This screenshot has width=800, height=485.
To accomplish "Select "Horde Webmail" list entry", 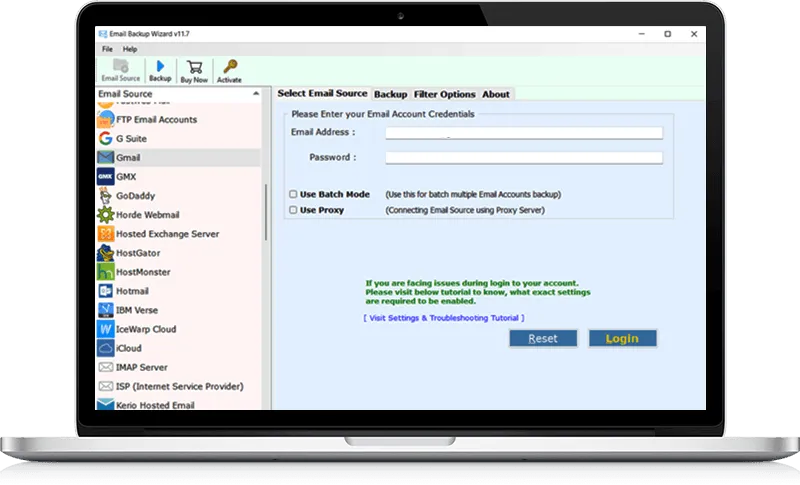I will (x=179, y=215).
